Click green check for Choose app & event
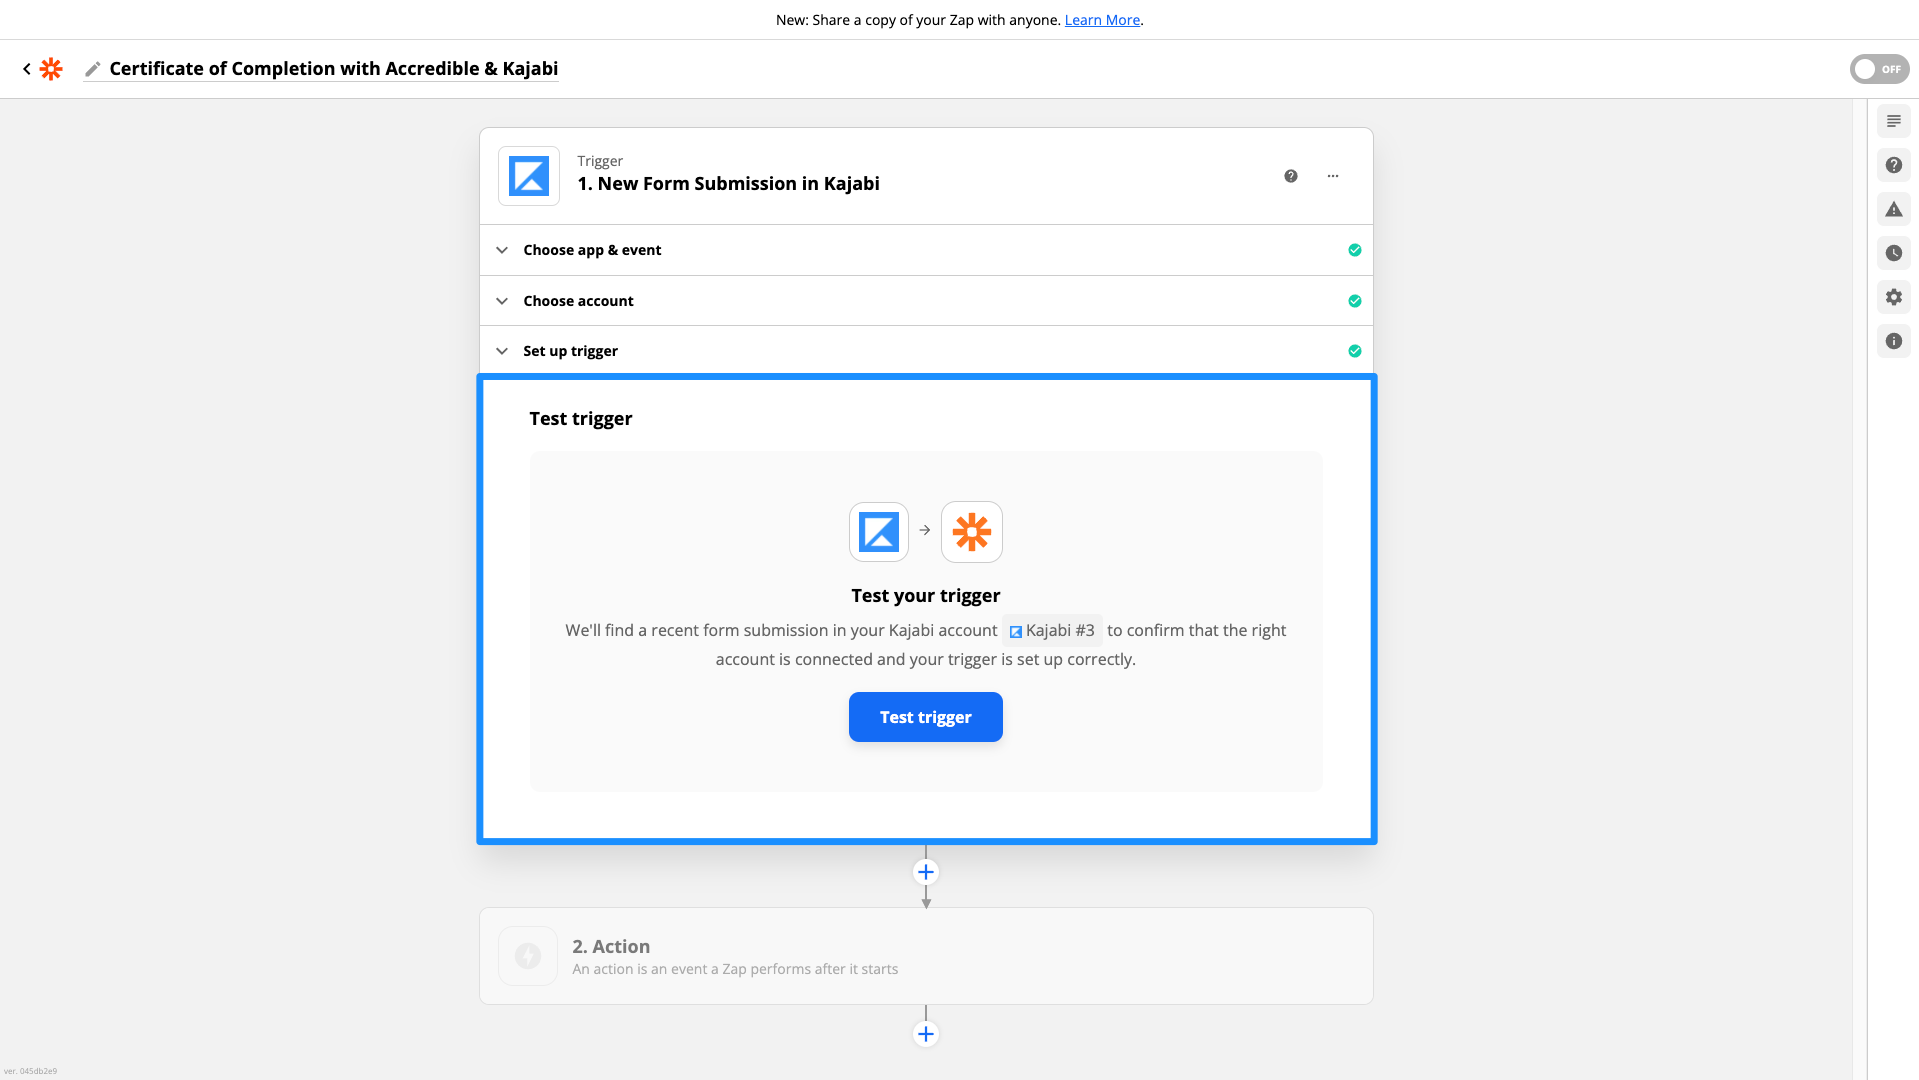 1355,250
